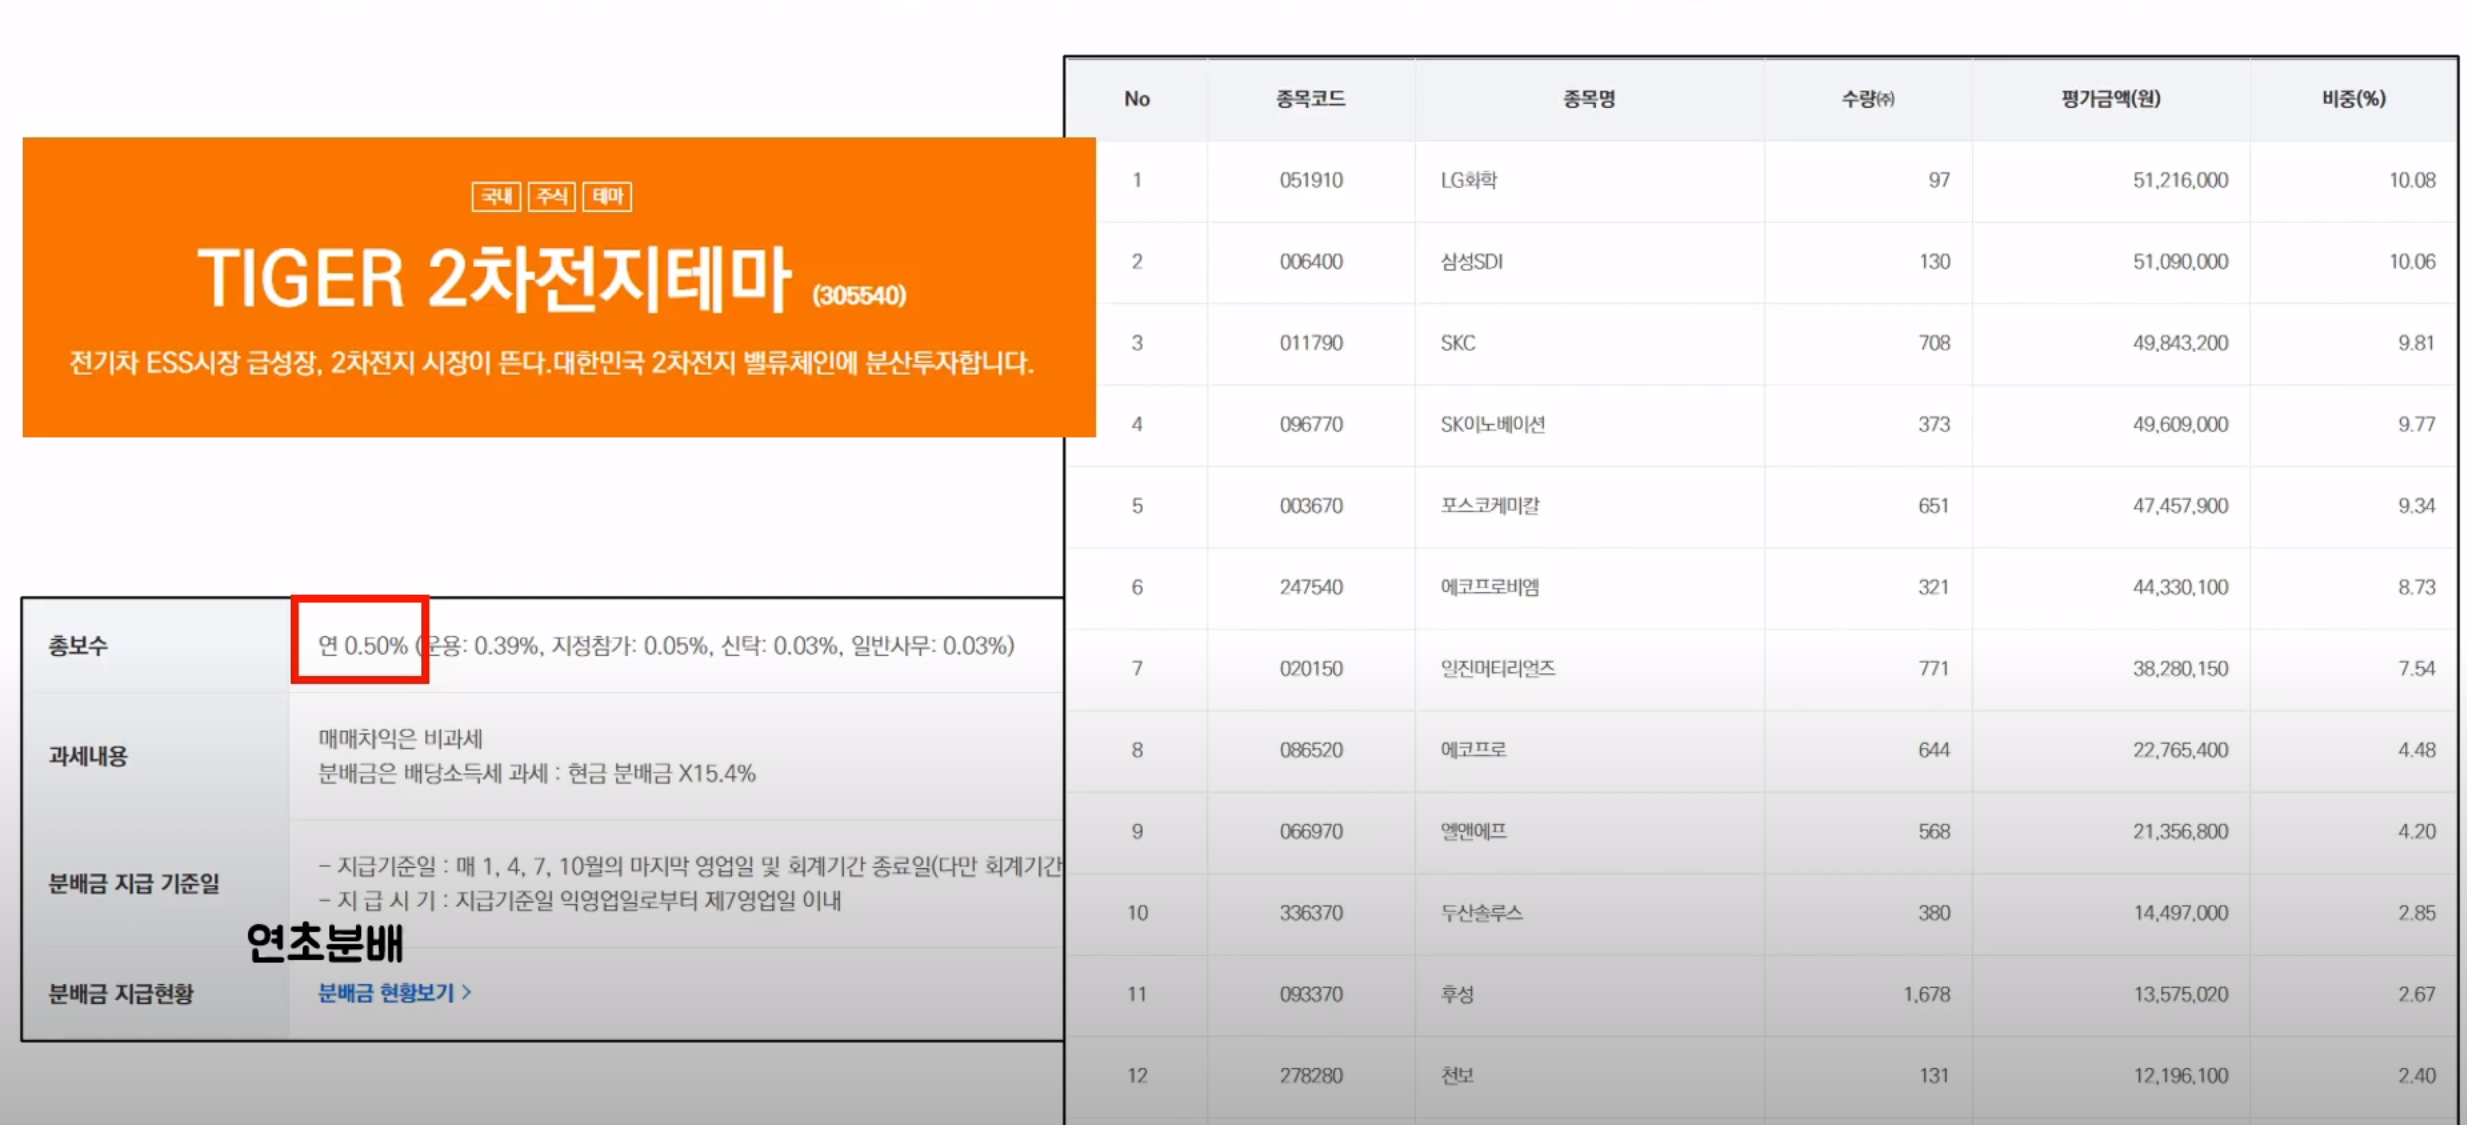Click the 10.06 weight percentage
The height and width of the screenshot is (1125, 2467).
[x=2412, y=262]
